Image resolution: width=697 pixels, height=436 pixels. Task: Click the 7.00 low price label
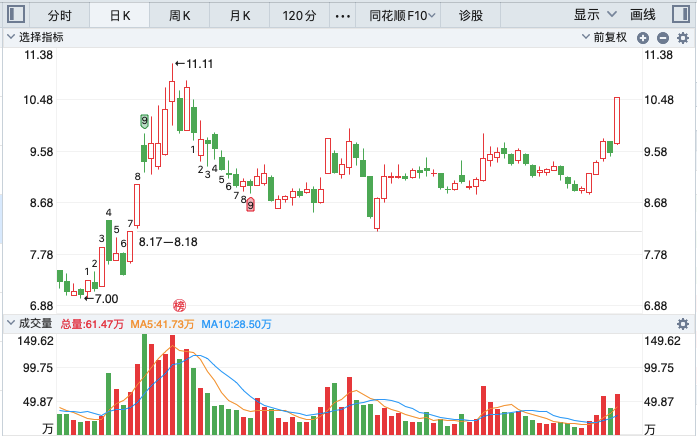(101, 299)
